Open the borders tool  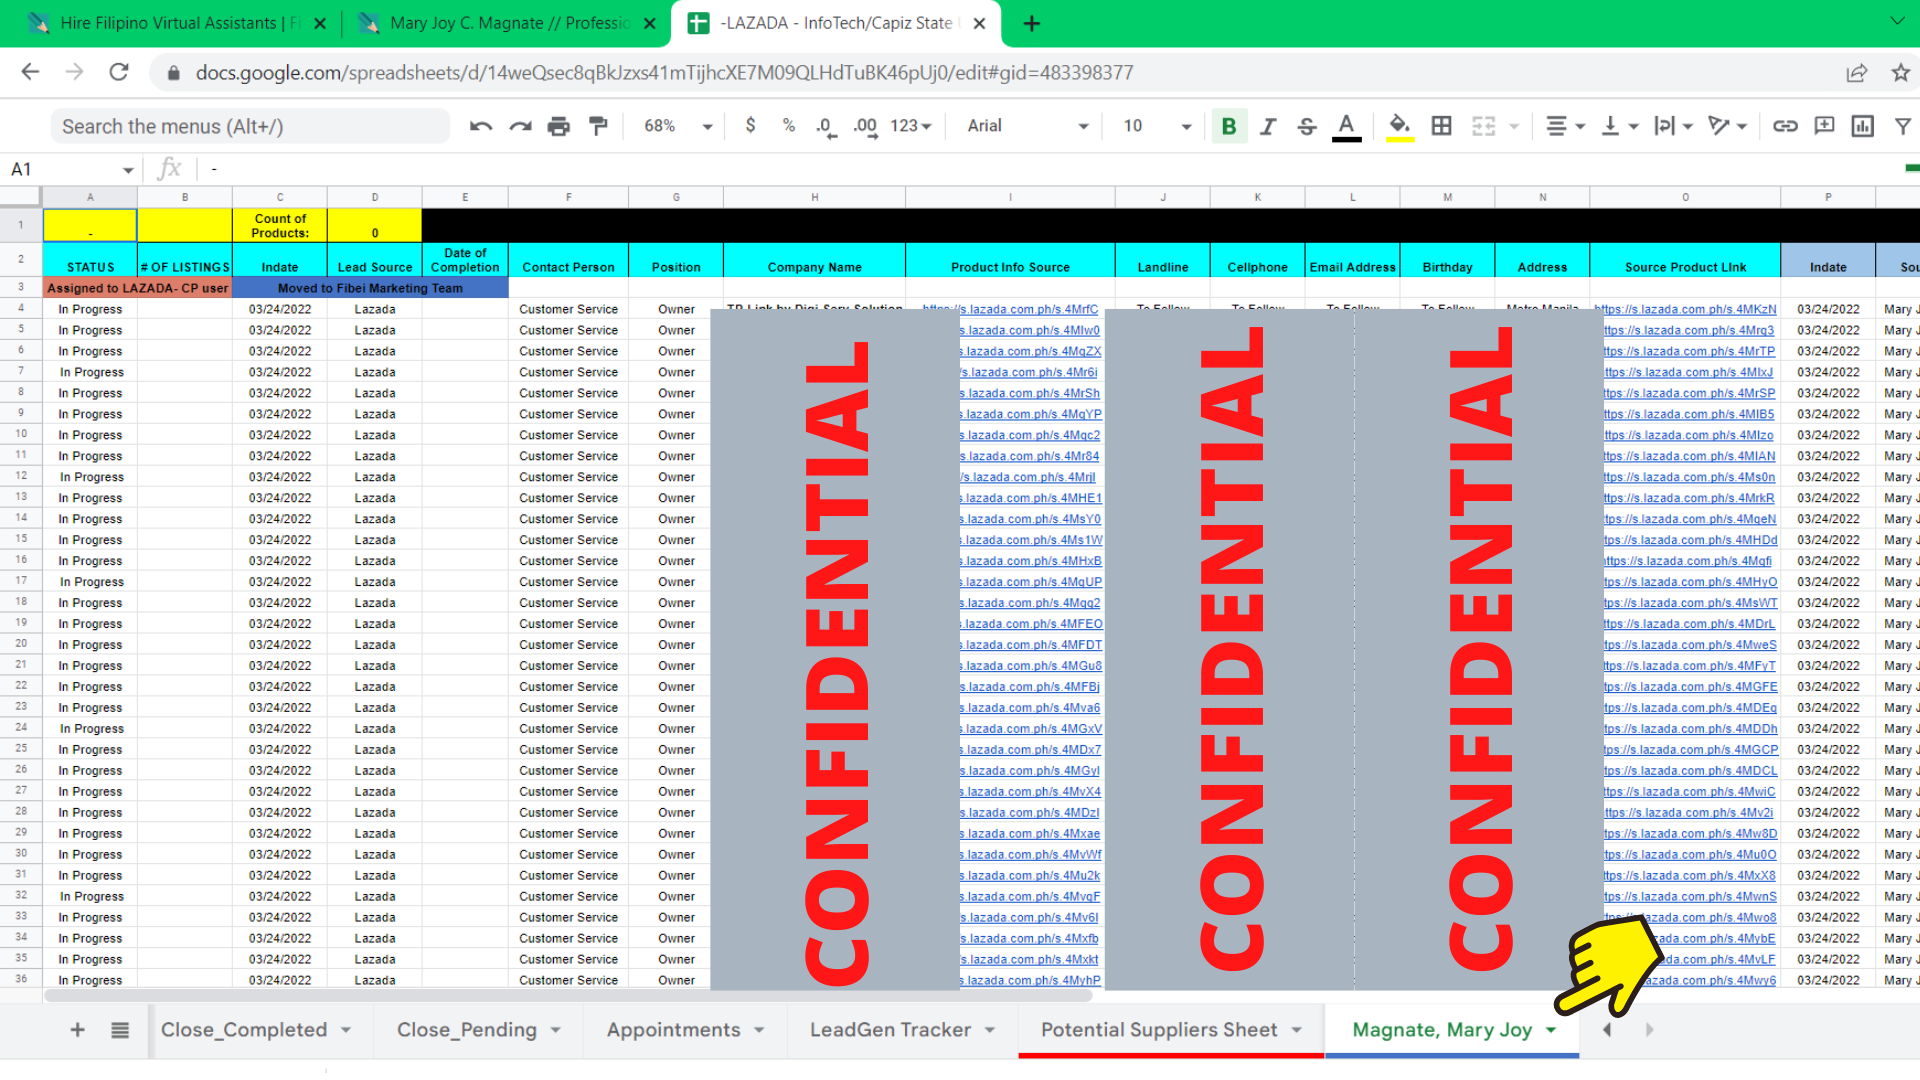tap(1441, 126)
